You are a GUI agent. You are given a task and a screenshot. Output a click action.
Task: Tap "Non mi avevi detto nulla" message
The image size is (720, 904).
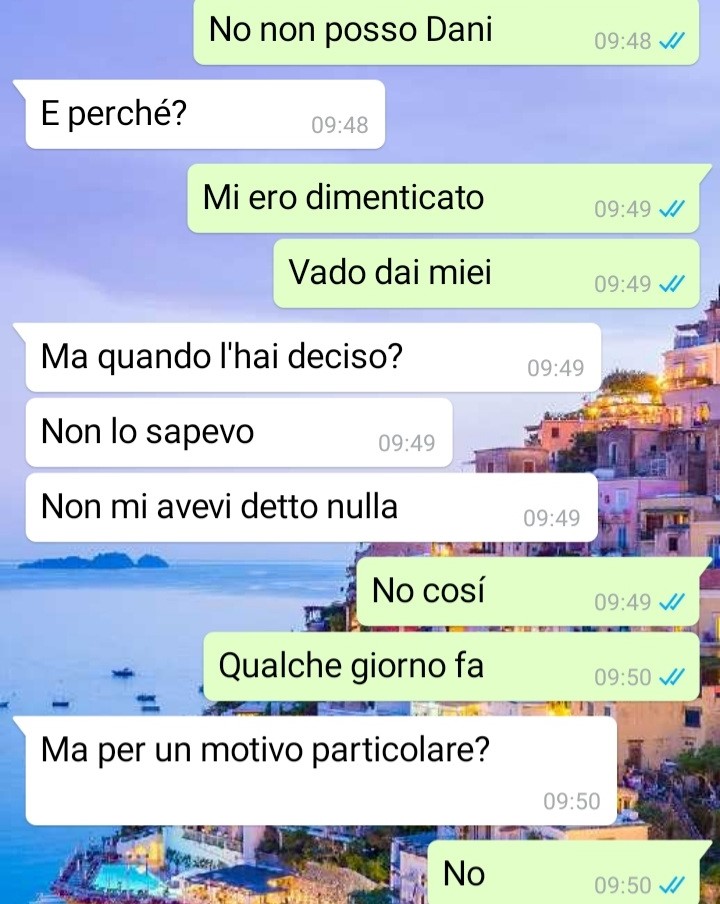pos(311,507)
